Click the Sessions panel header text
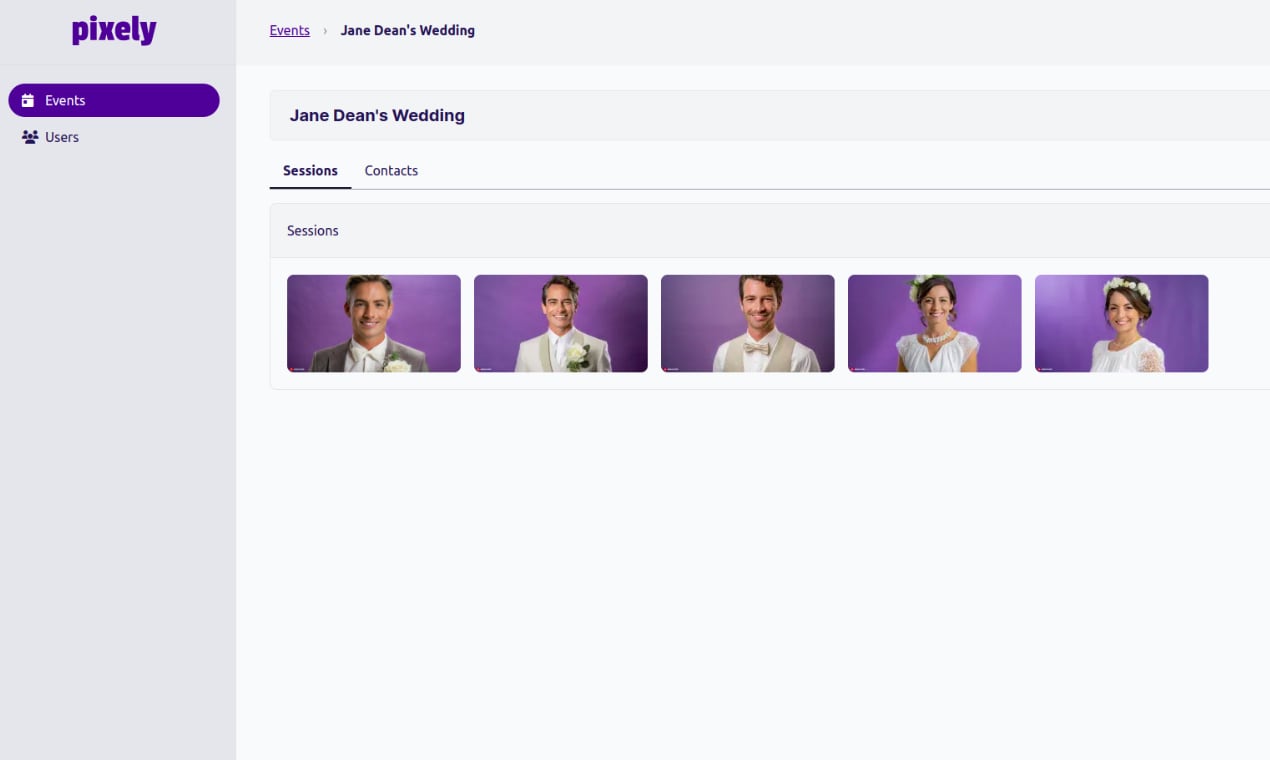Viewport: 1270px width, 760px height. tap(313, 231)
